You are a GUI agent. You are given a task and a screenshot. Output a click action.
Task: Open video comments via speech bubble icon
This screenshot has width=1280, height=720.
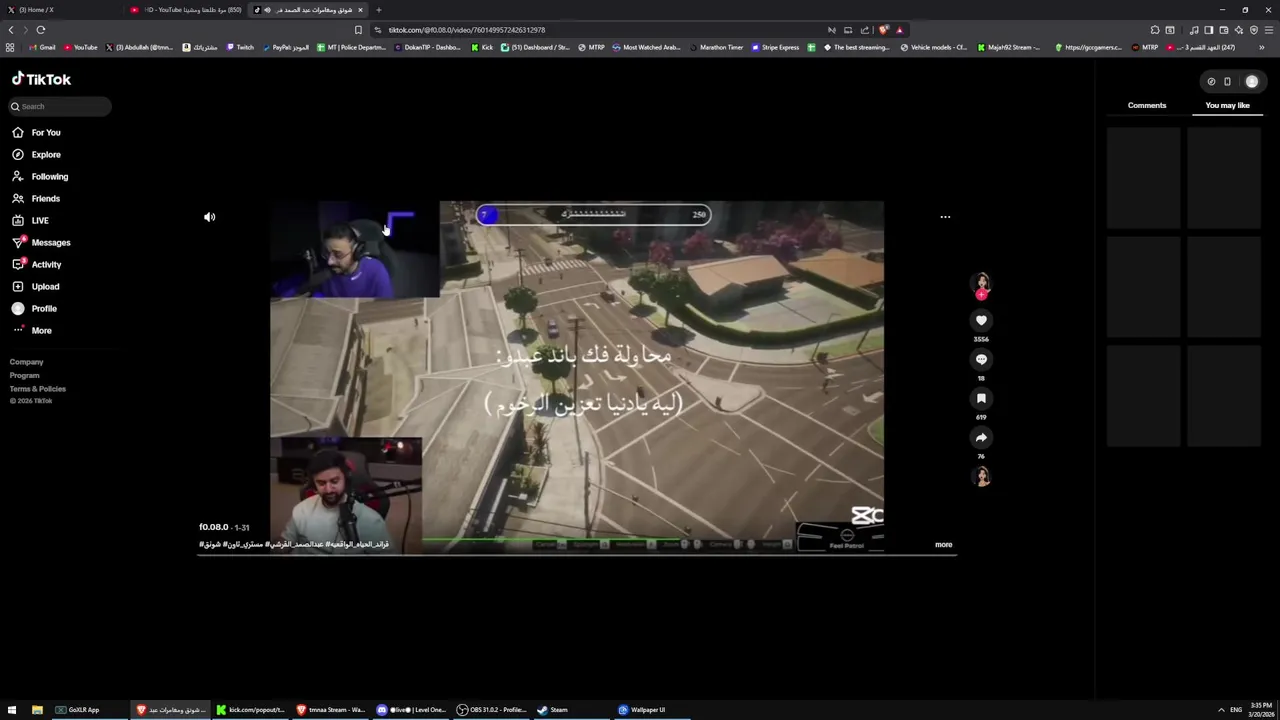[x=981, y=359]
